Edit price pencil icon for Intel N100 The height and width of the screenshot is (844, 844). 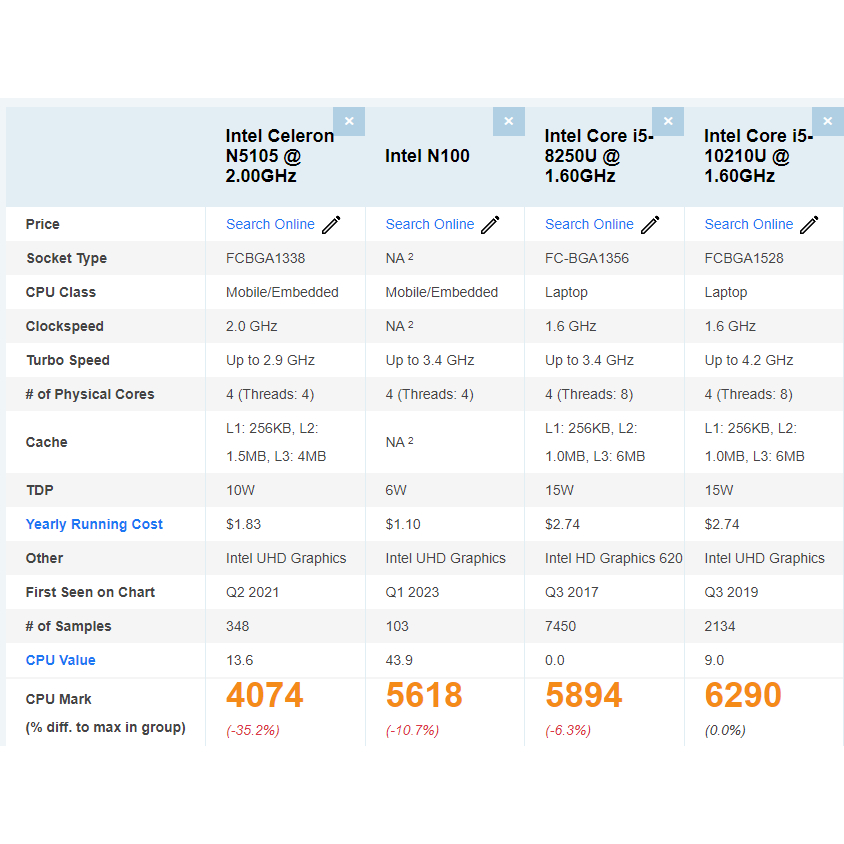click(x=490, y=224)
